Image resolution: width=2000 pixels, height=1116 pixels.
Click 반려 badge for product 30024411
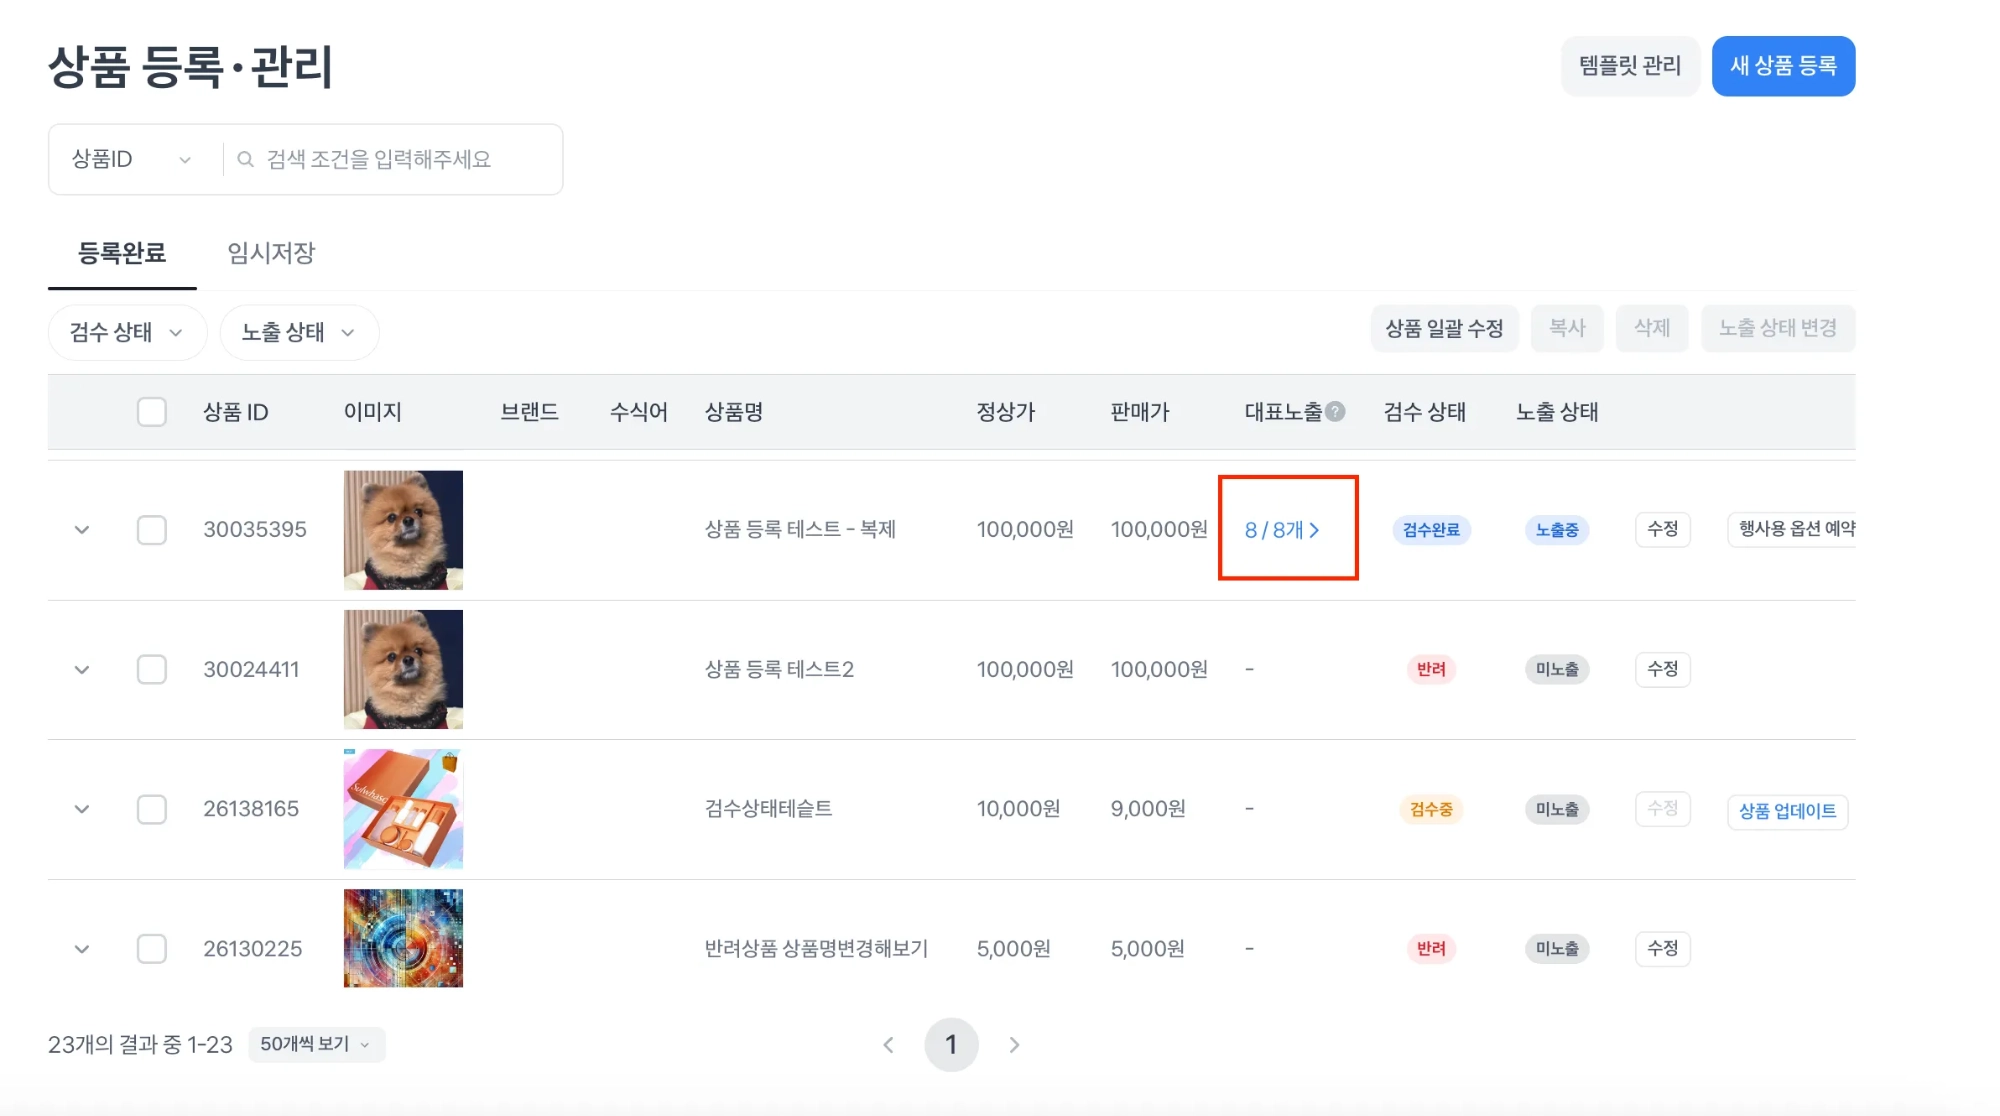tap(1430, 669)
